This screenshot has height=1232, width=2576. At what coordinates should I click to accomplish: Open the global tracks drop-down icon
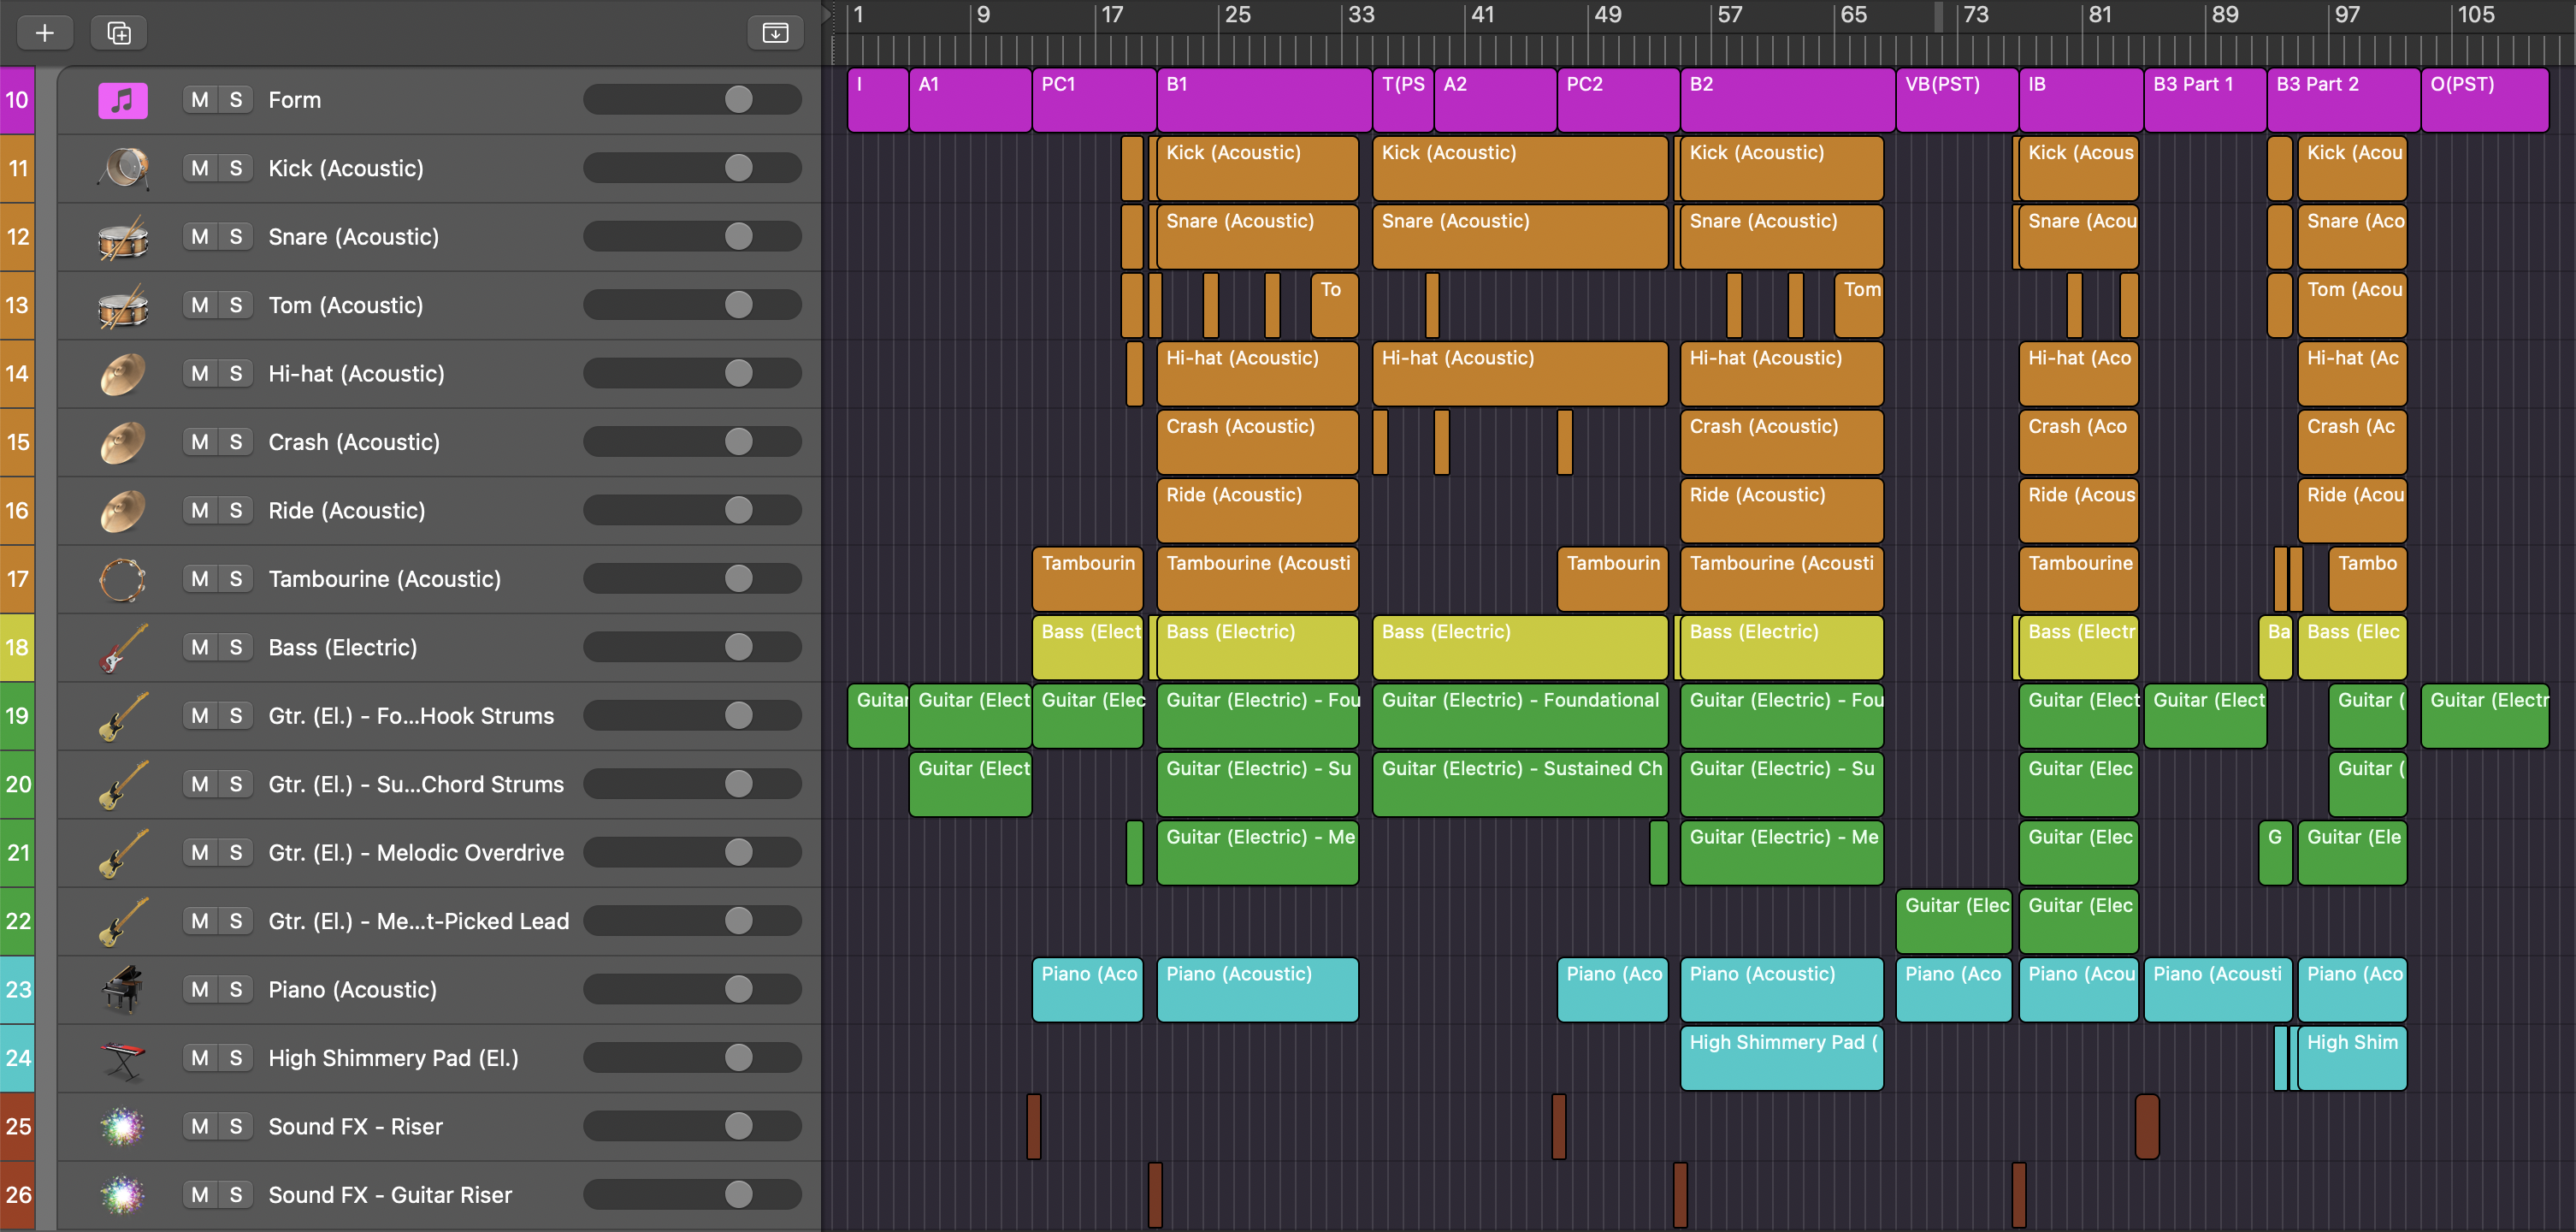tap(775, 33)
